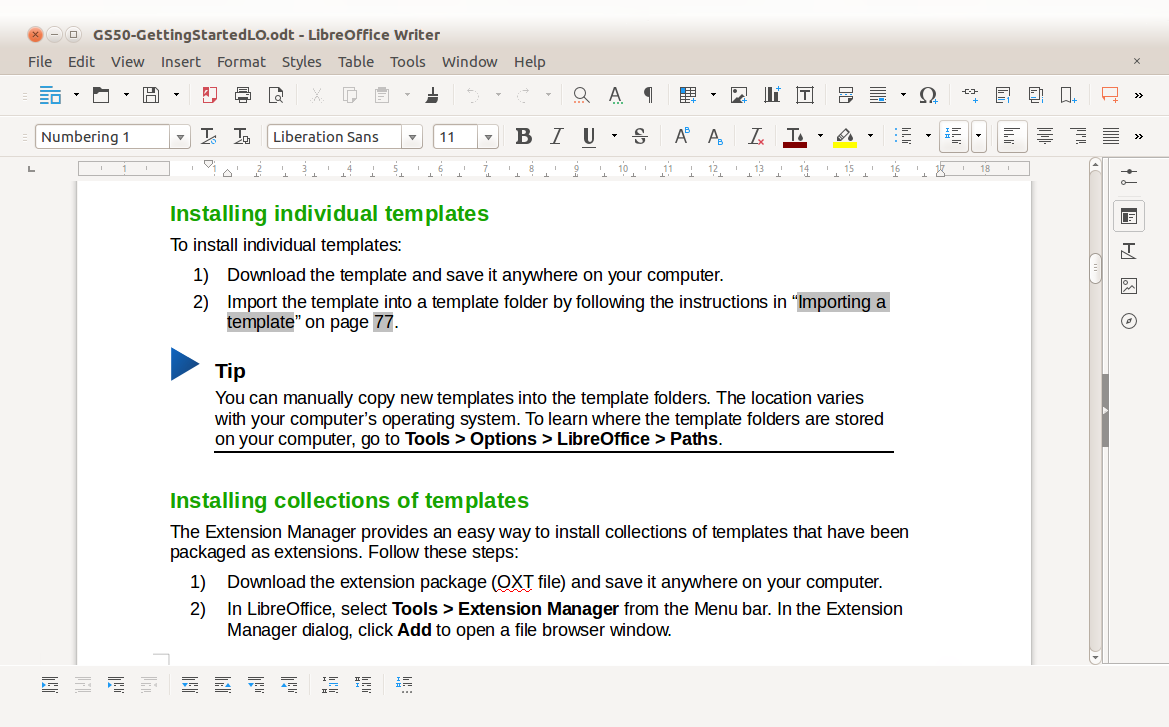This screenshot has height=727, width=1169.
Task: Open the Navigator in the sidebar
Action: (x=1129, y=321)
